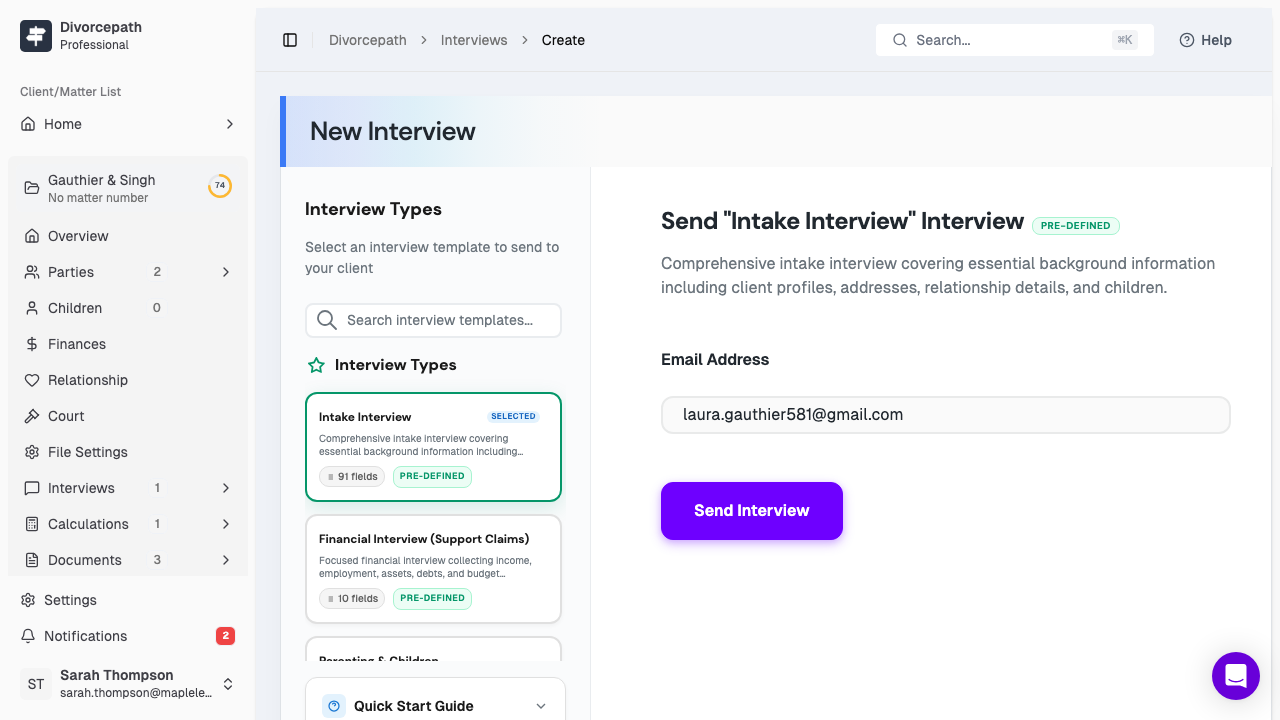Click the Email Address input field

(946, 415)
